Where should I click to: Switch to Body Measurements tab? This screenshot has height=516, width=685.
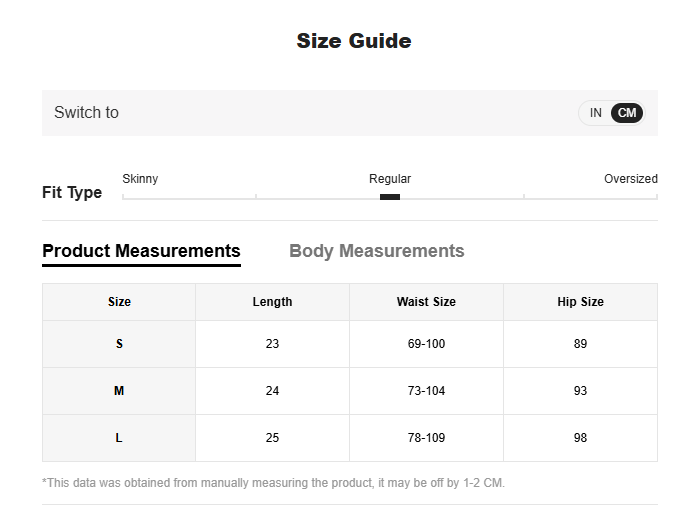point(376,251)
